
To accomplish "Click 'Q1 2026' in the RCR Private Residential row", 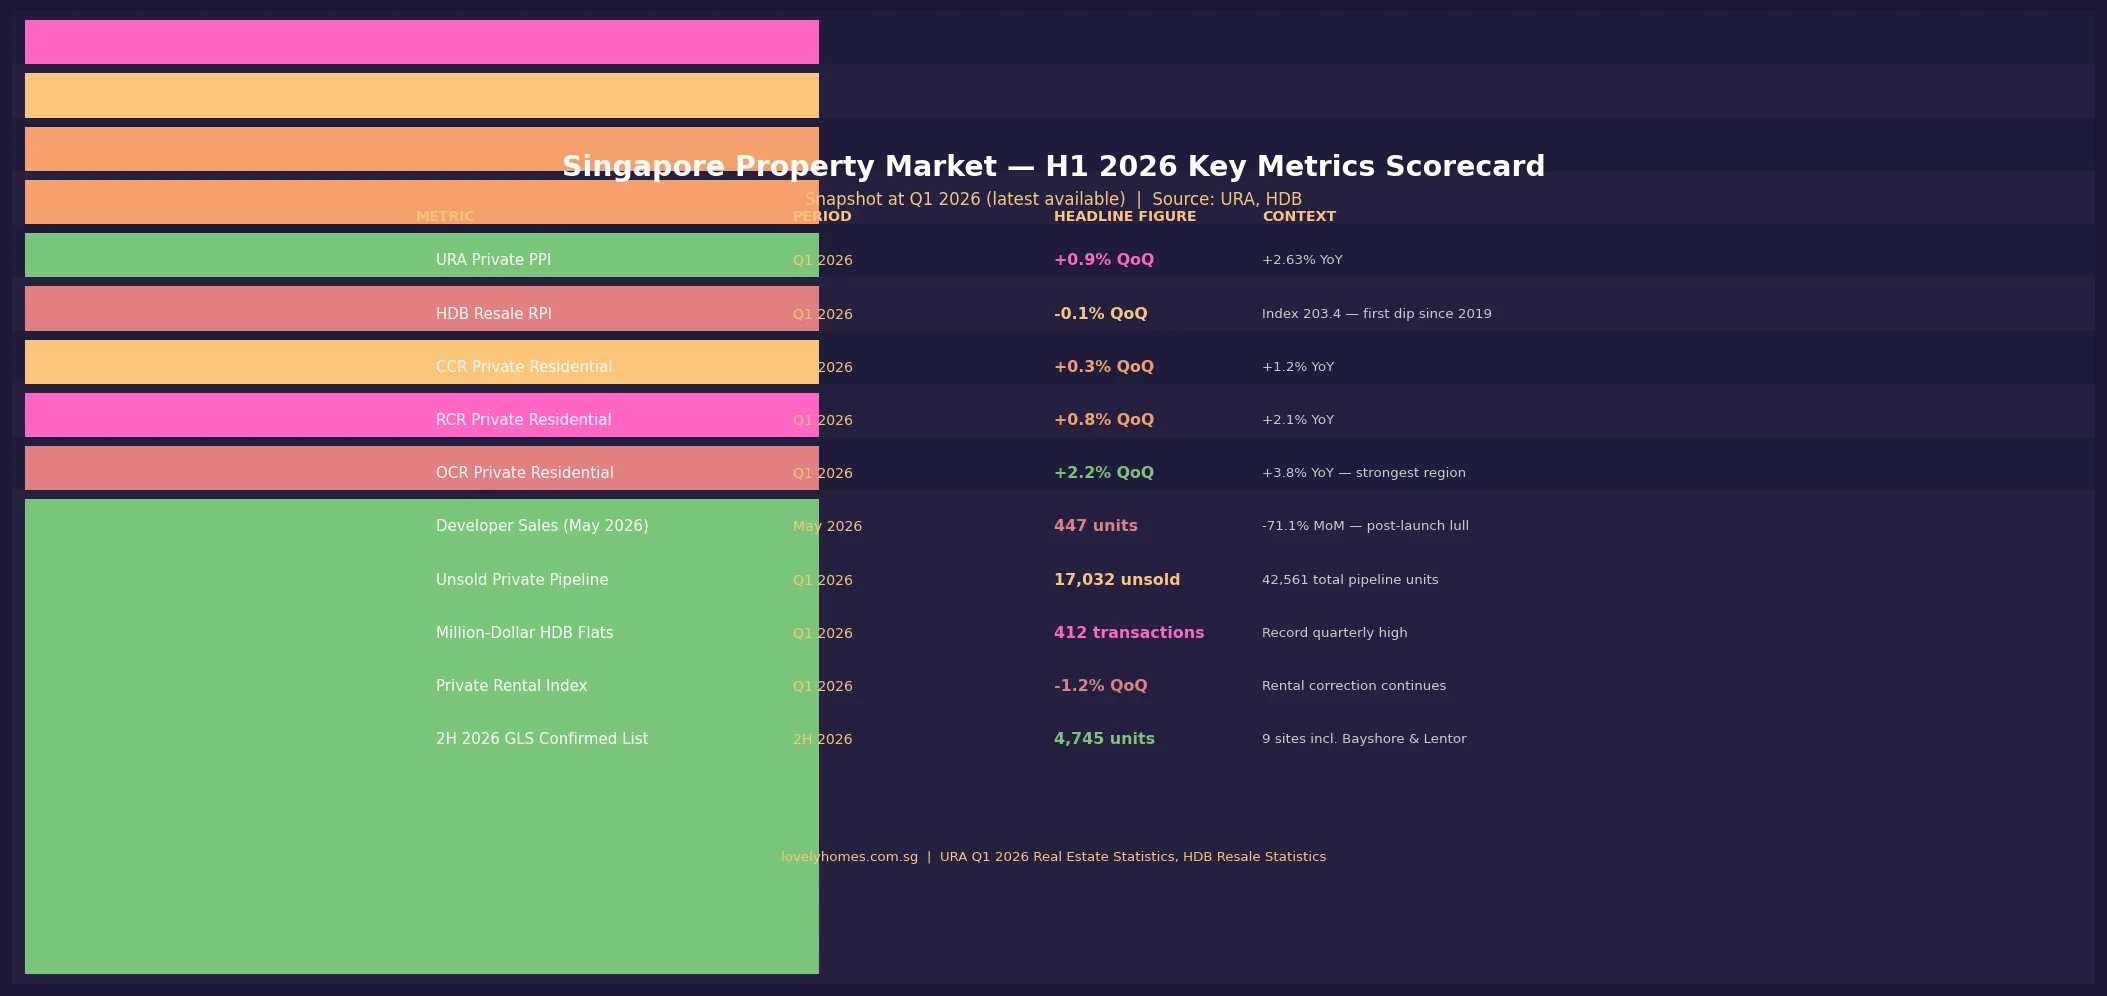I will pos(823,421).
